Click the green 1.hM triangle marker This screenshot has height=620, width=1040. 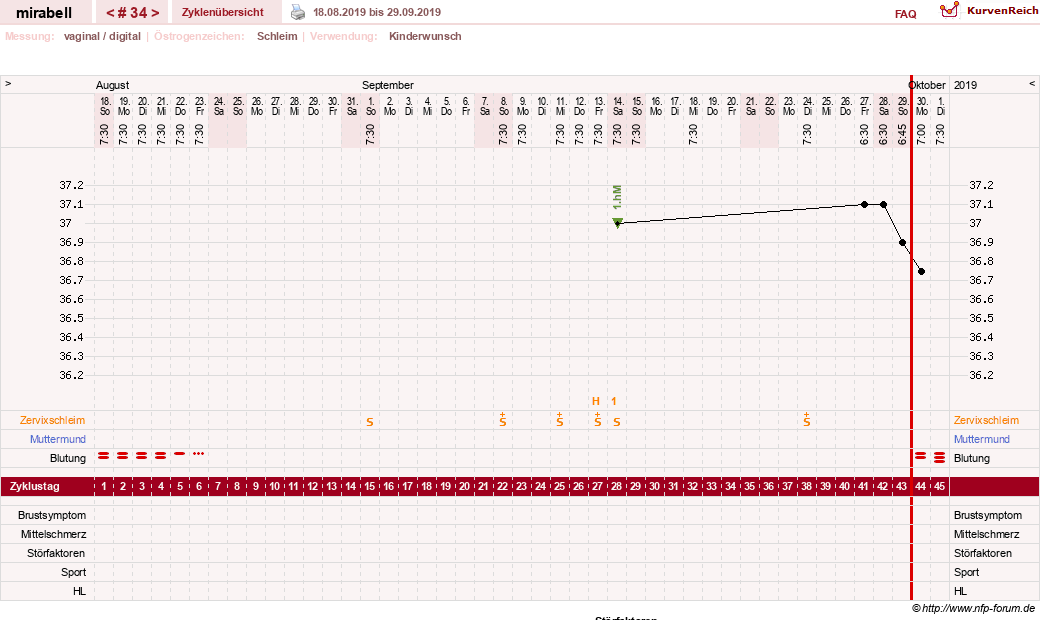point(618,222)
